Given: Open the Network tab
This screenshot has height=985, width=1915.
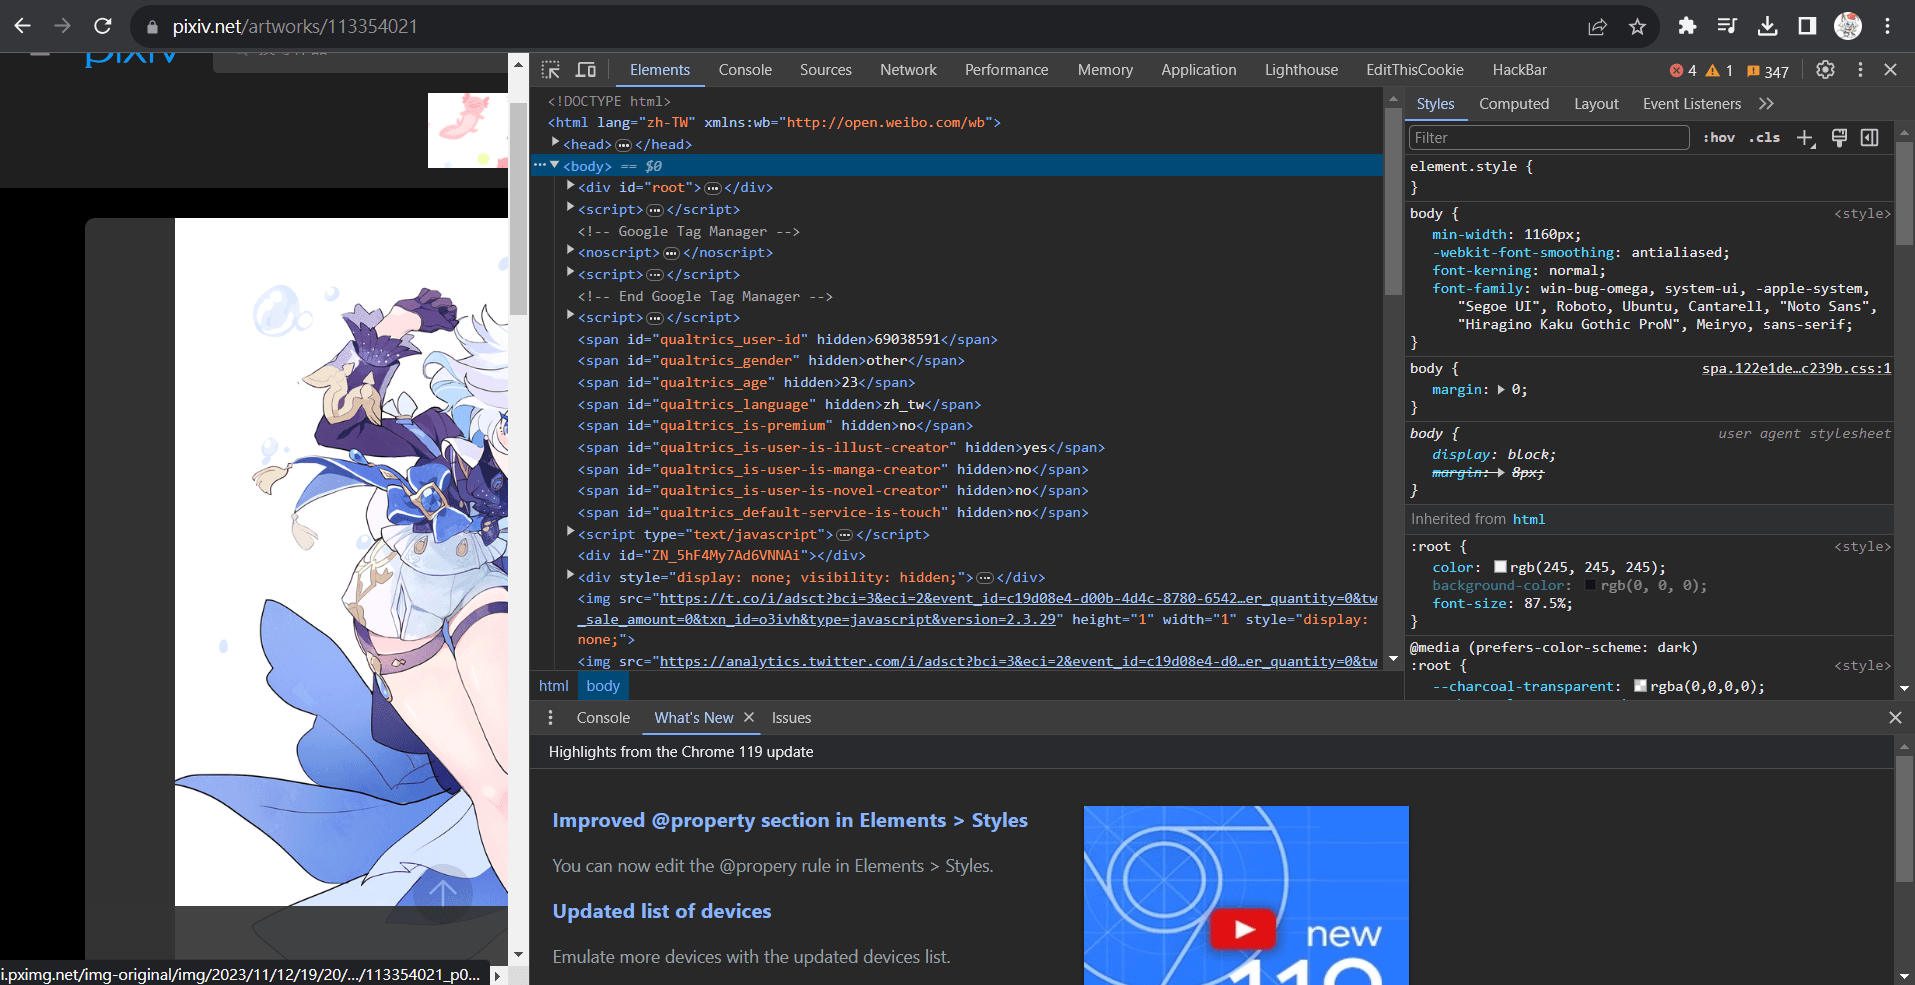Looking at the screenshot, I should click(908, 70).
